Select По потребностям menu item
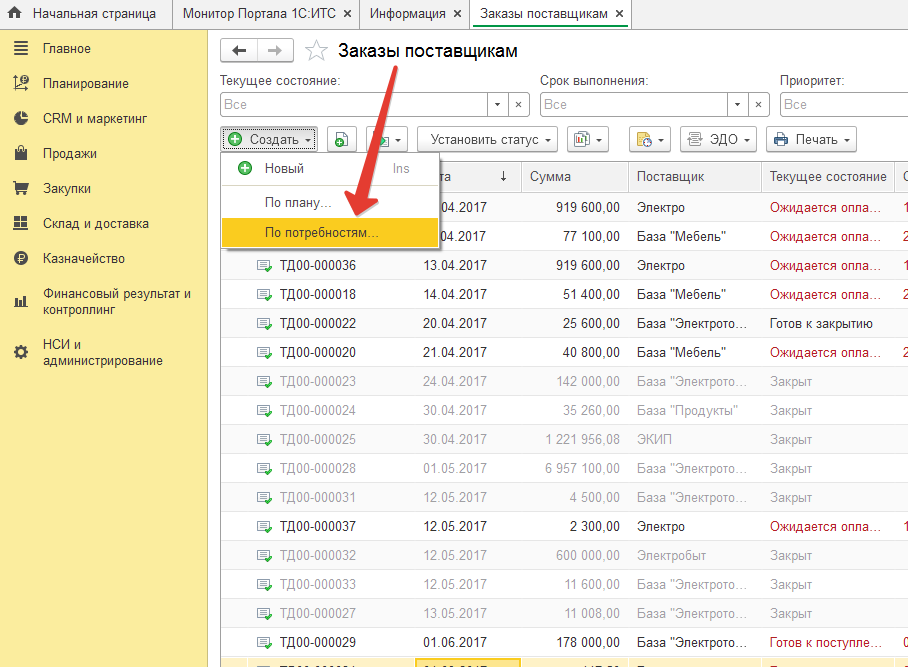The image size is (908, 667). pyautogui.click(x=321, y=233)
